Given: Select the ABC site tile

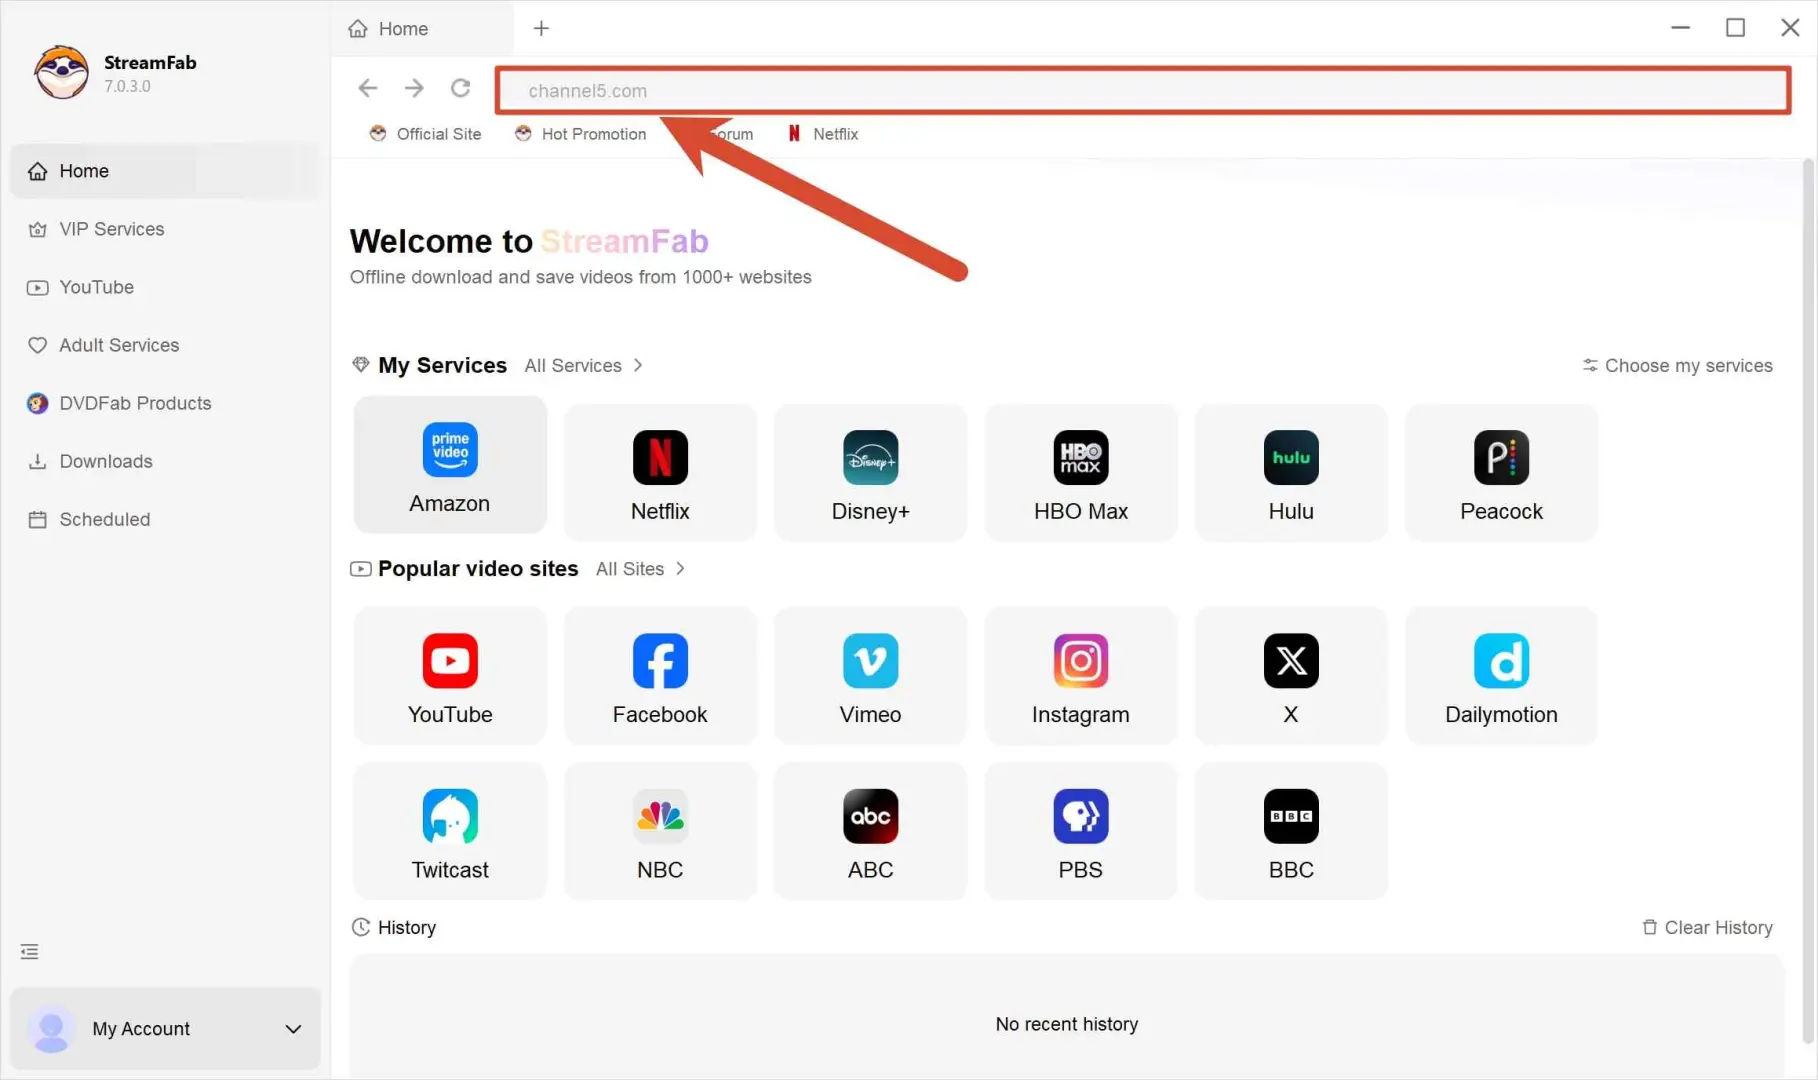Looking at the screenshot, I should click(870, 831).
